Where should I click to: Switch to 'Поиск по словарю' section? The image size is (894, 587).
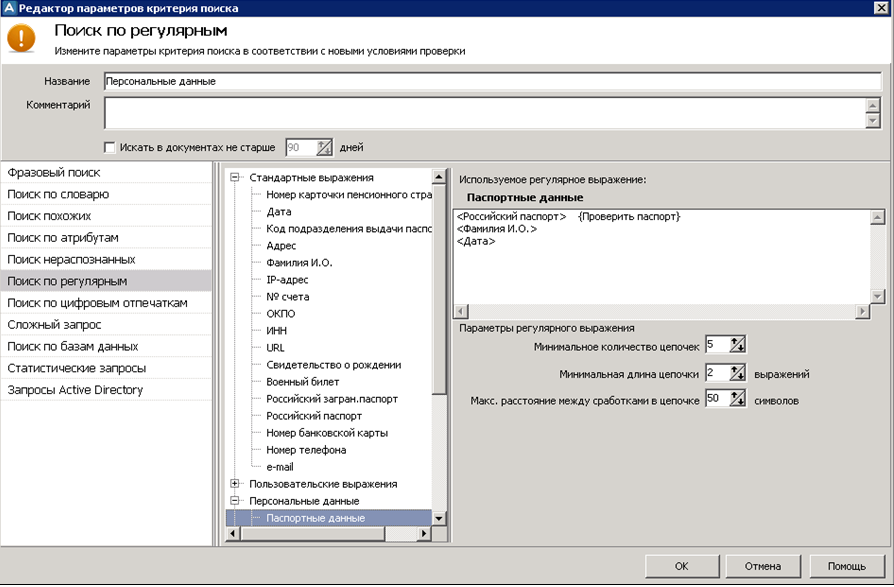tap(59, 194)
